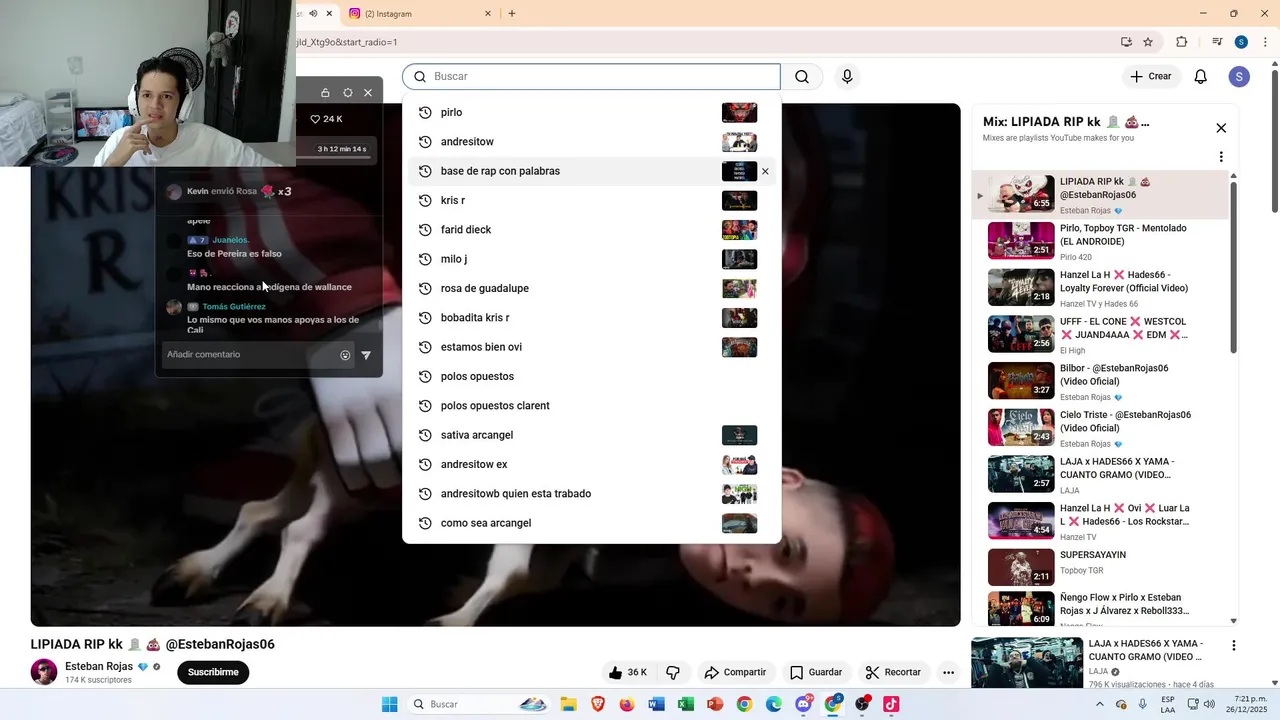
Task: Play 'SUPERSAYAYIN' by Topboy TGR
Action: 1100,568
